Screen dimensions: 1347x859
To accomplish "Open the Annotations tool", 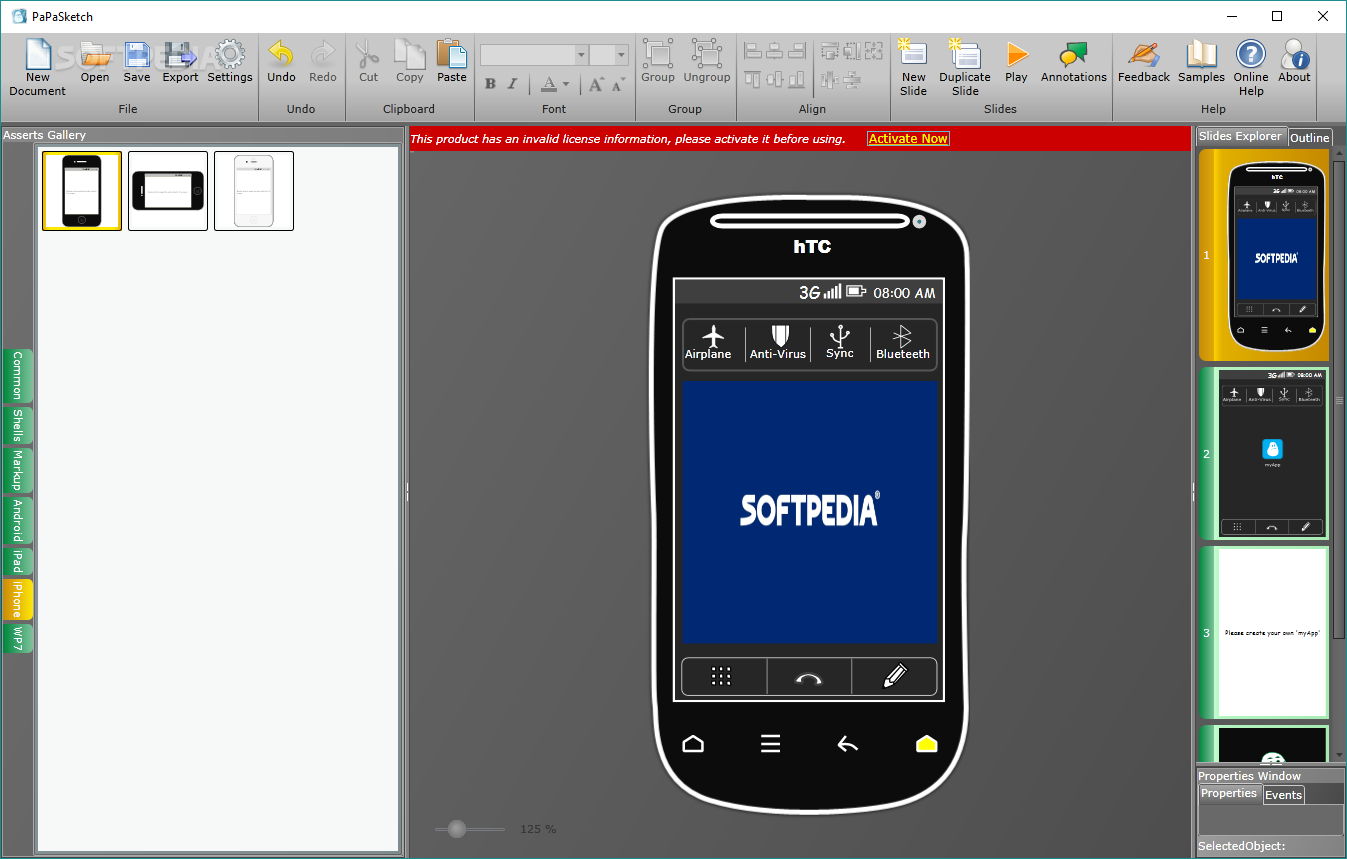I will pyautogui.click(x=1074, y=62).
